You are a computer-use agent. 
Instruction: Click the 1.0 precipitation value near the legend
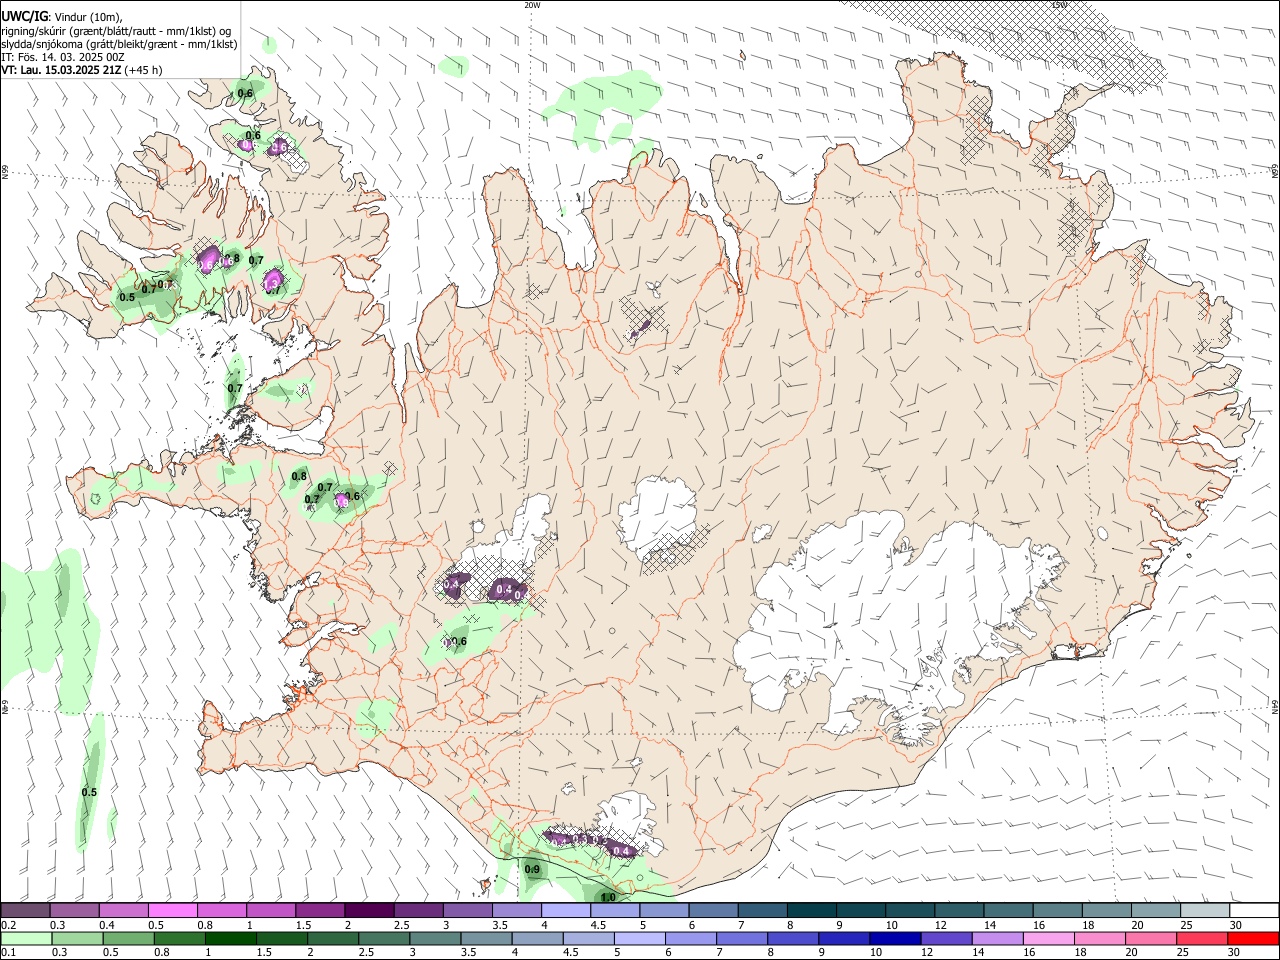pyautogui.click(x=608, y=897)
